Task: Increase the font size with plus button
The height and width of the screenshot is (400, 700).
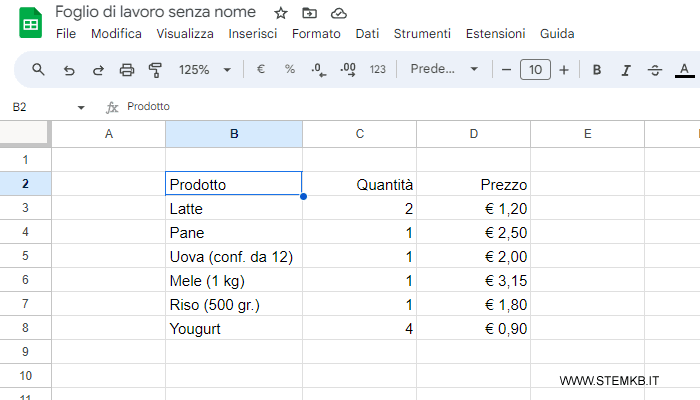Action: tap(564, 70)
